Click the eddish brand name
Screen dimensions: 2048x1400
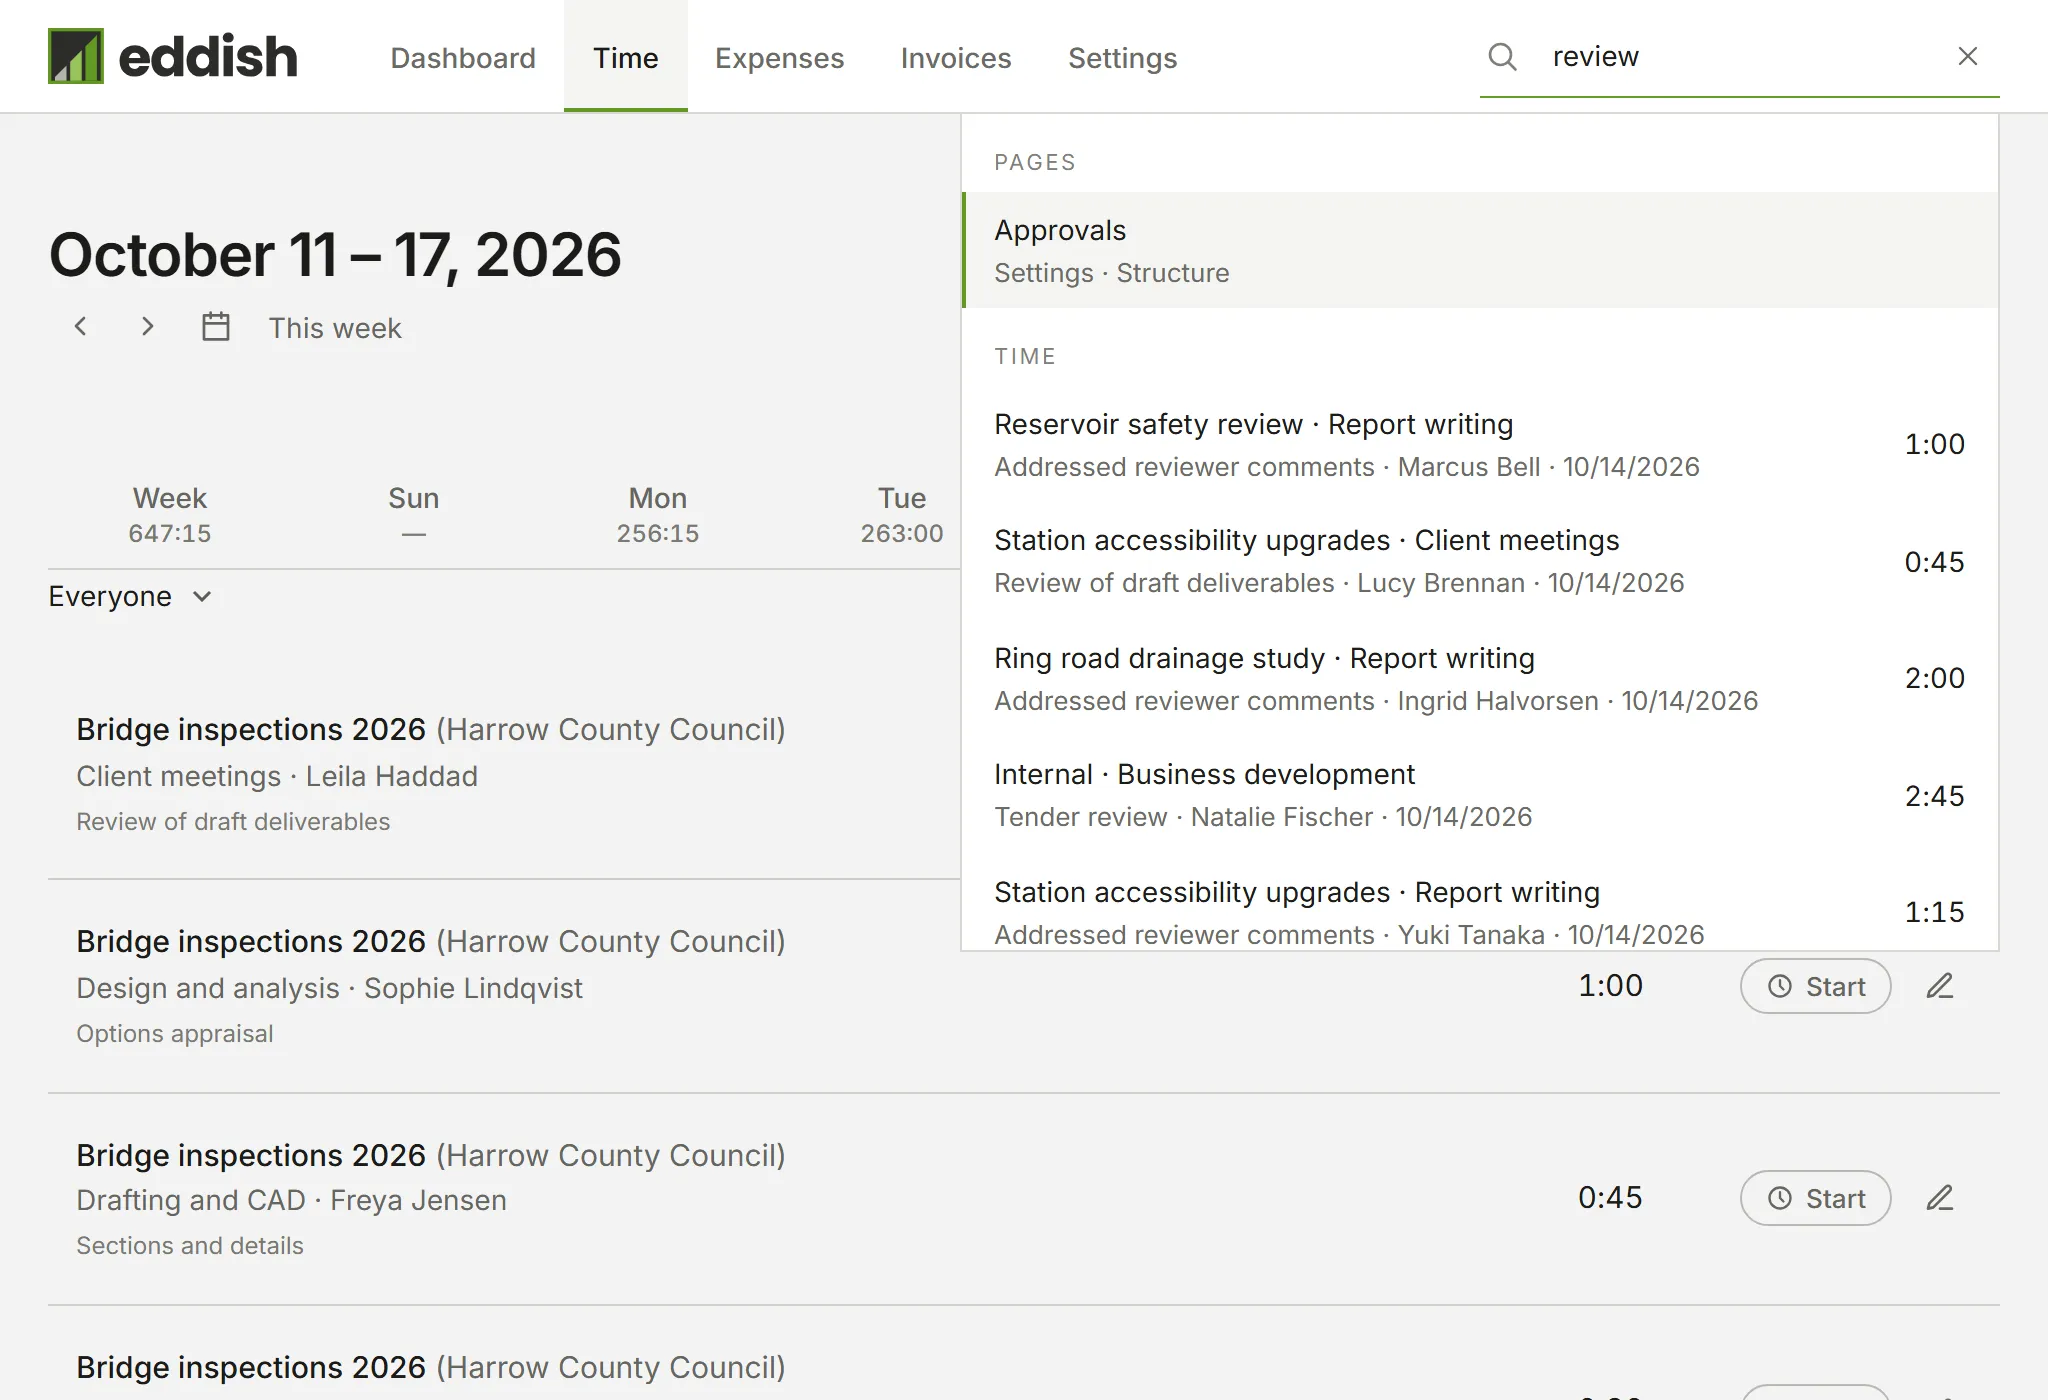(208, 56)
